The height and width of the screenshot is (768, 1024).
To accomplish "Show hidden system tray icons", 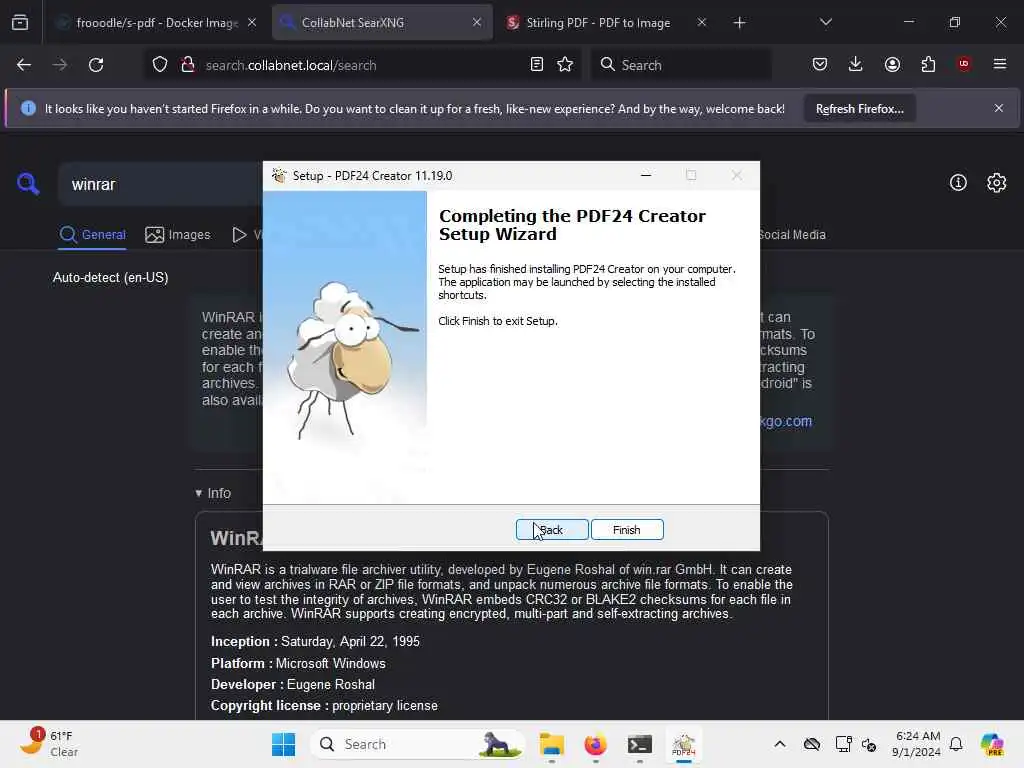I will tap(780, 744).
